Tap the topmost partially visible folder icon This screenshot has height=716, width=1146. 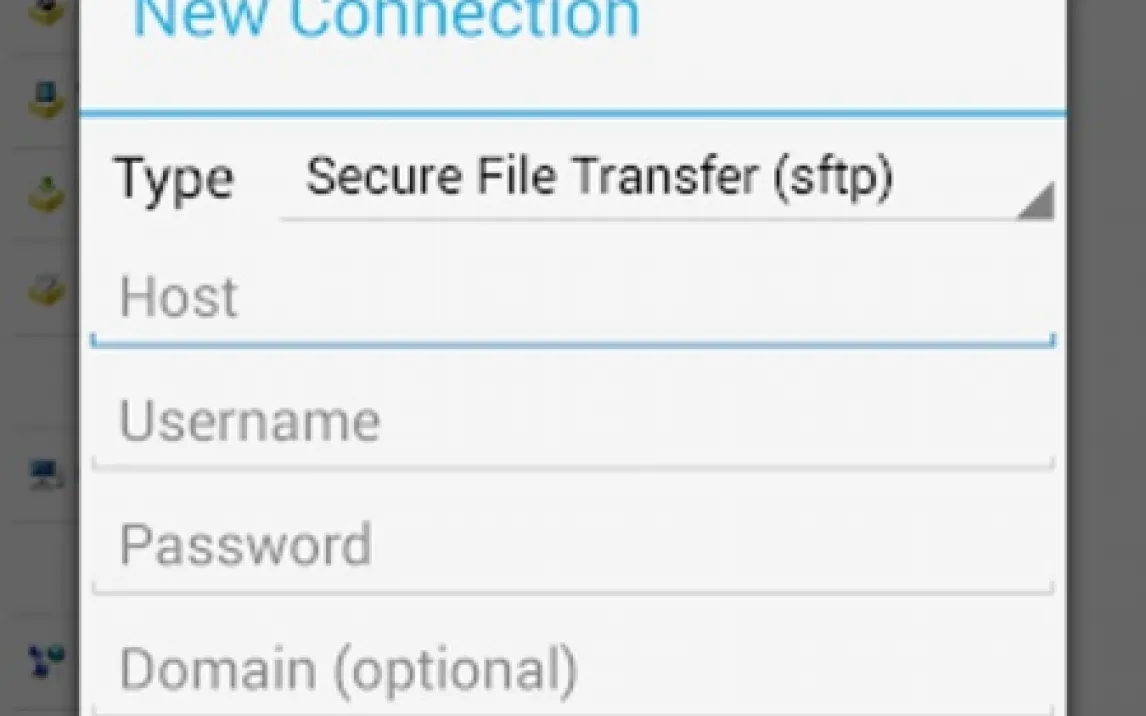click(x=46, y=12)
